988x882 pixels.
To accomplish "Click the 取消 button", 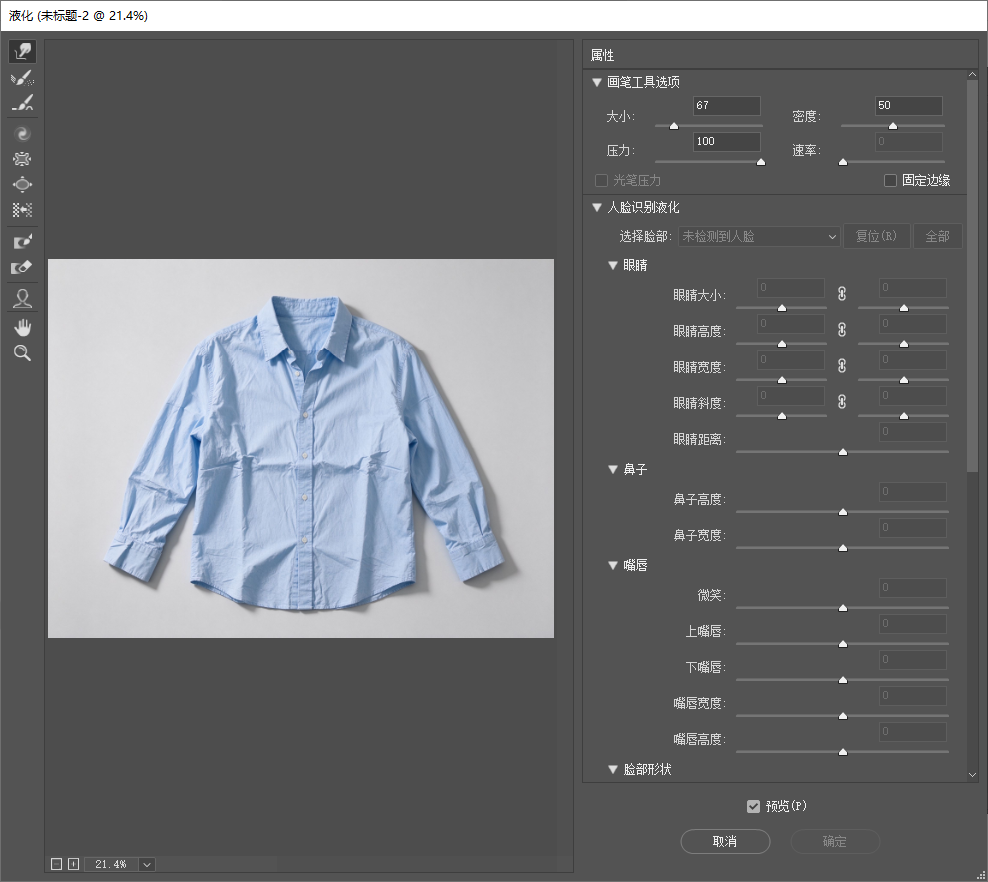I will click(725, 842).
